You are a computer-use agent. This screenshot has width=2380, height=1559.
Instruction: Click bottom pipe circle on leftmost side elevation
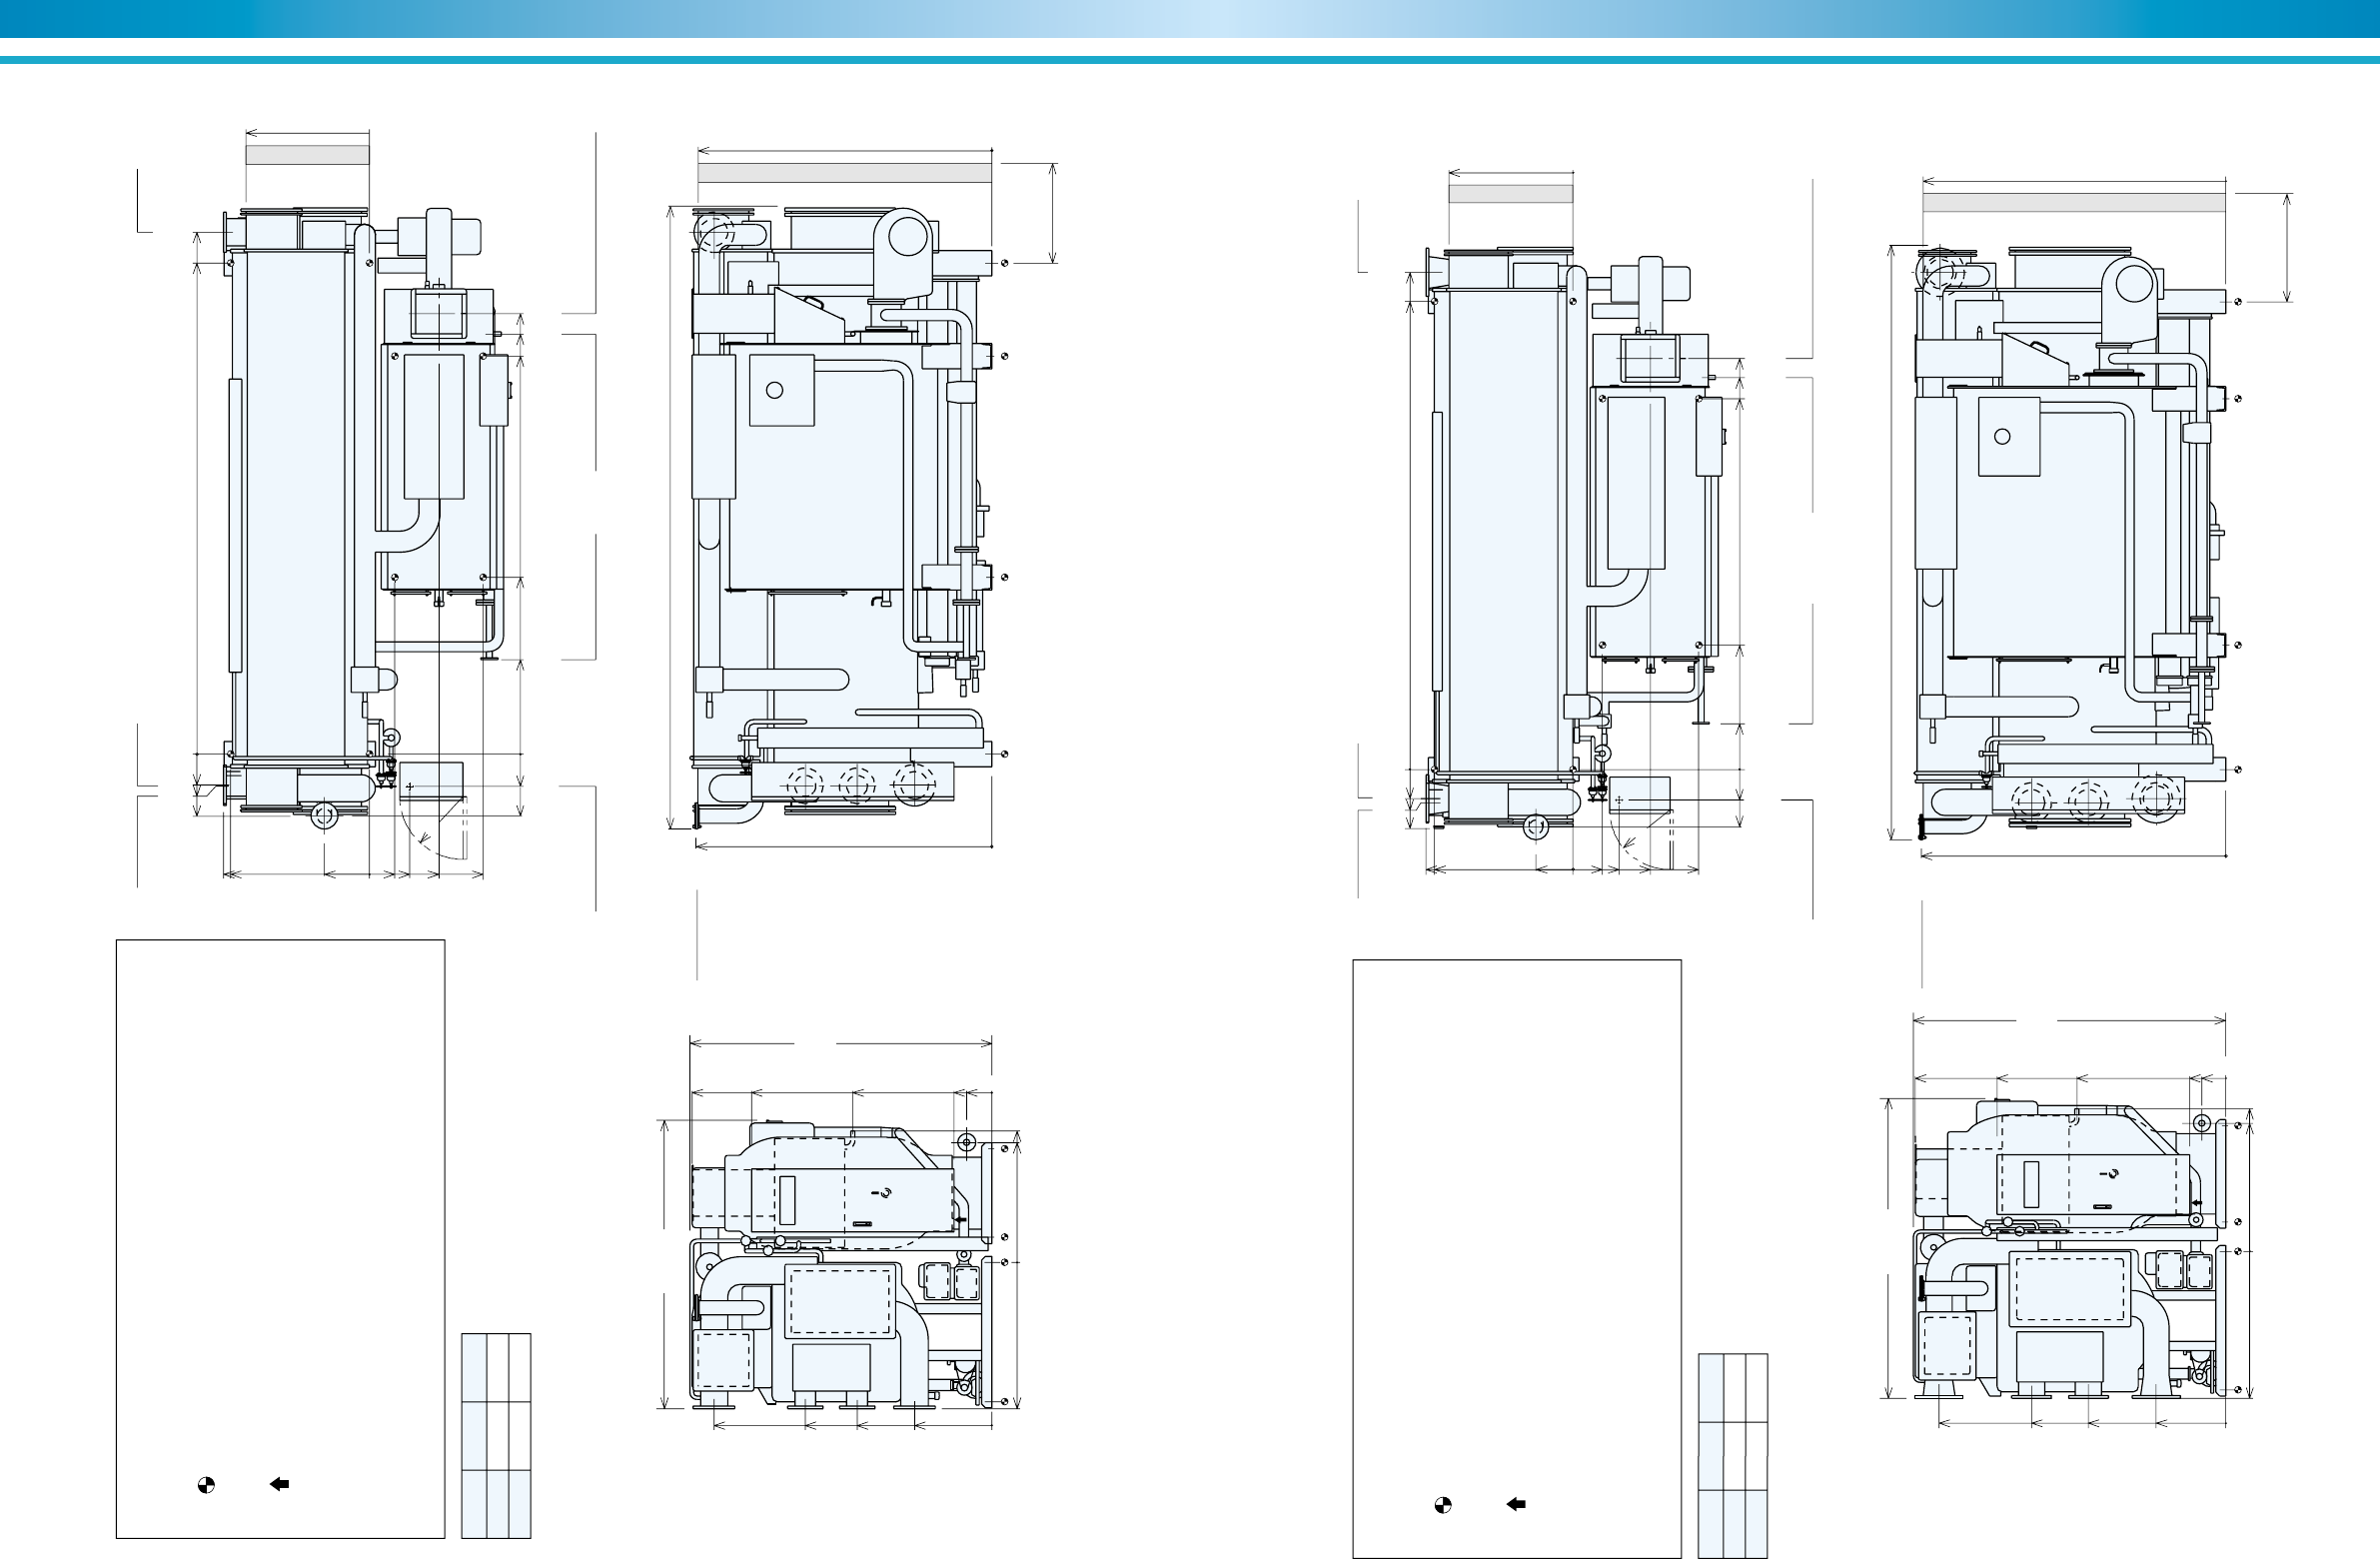[x=324, y=817]
